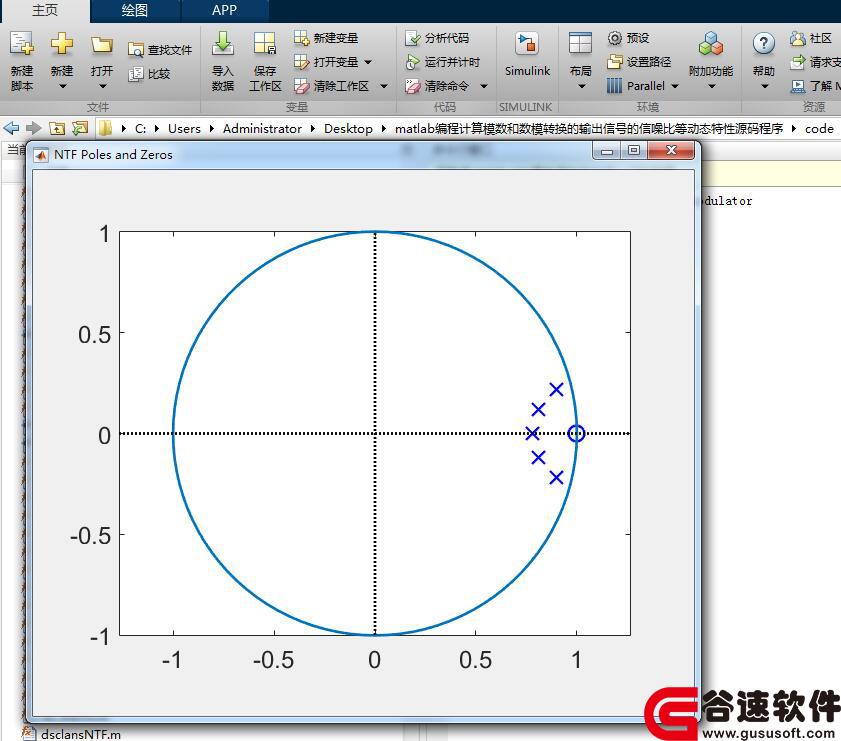Maximize the NTF Poles and Zeros window
The width and height of the screenshot is (841, 741).
click(633, 151)
